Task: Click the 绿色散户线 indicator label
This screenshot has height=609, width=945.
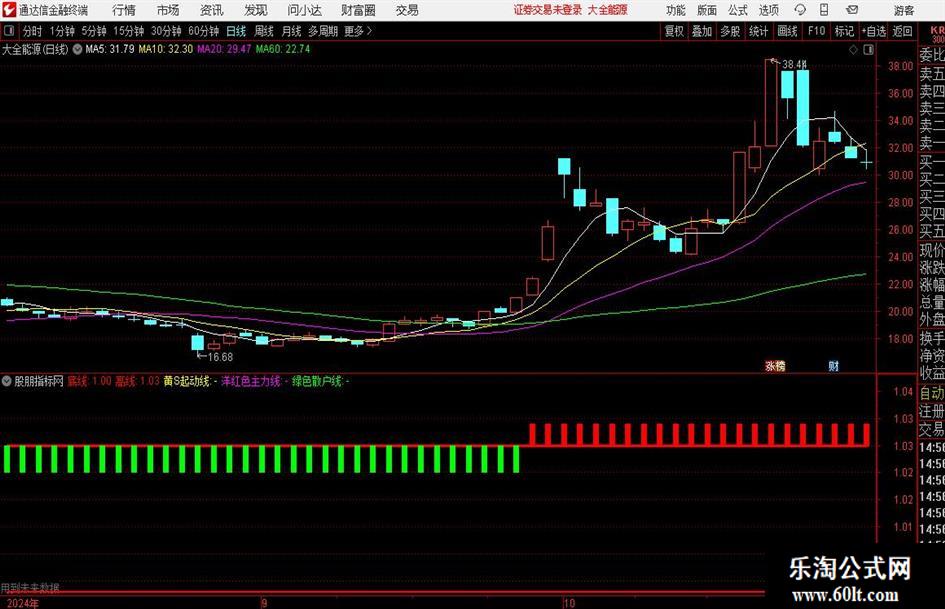Action: (x=317, y=381)
